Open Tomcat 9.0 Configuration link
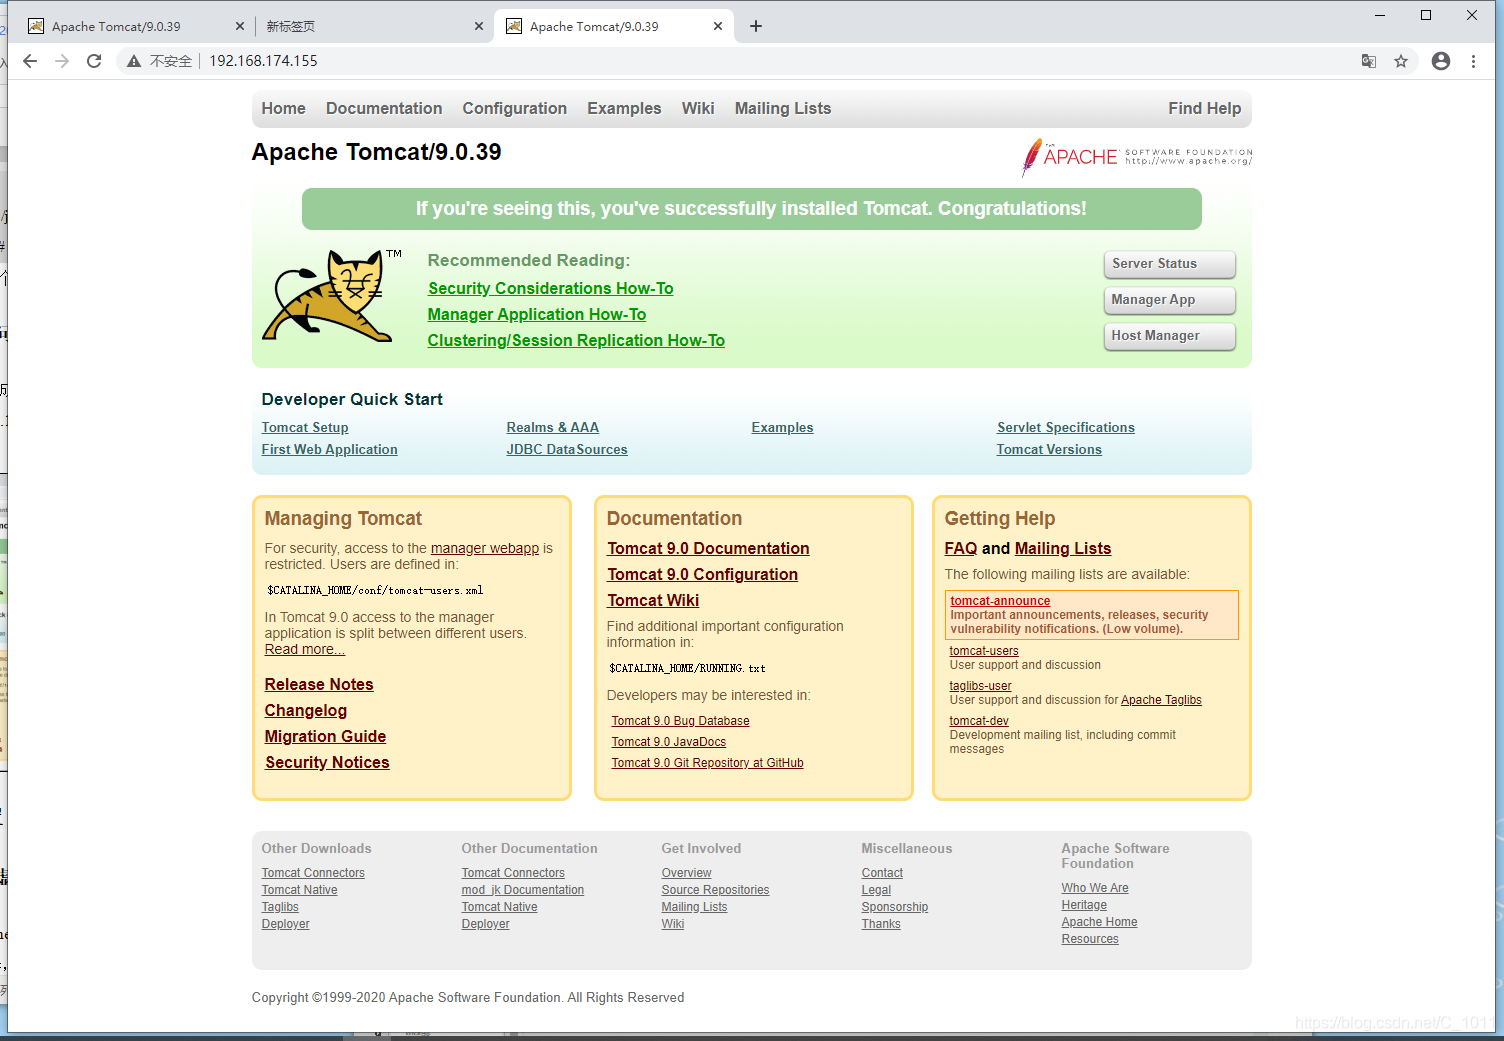The width and height of the screenshot is (1504, 1041). click(702, 574)
